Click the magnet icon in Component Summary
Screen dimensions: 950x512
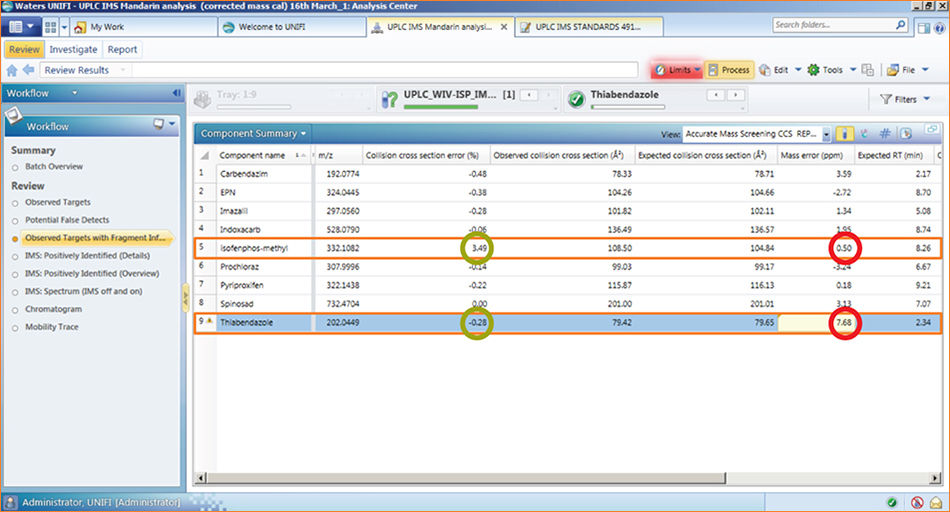(865, 134)
